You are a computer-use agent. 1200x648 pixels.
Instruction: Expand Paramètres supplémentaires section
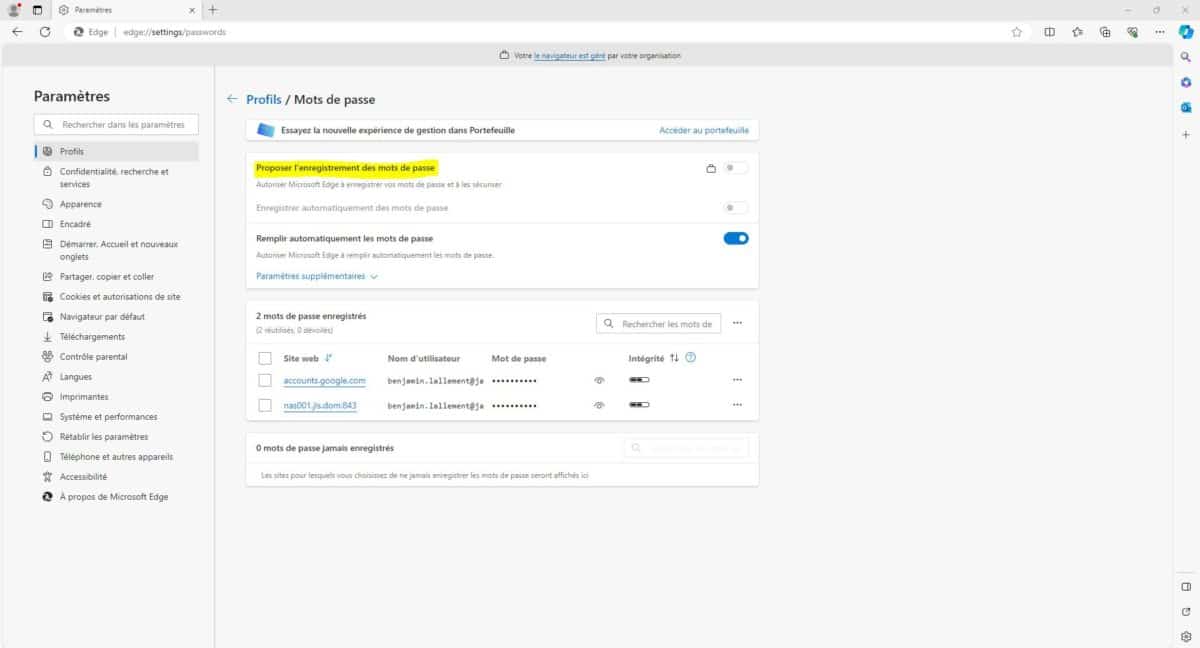(x=317, y=276)
